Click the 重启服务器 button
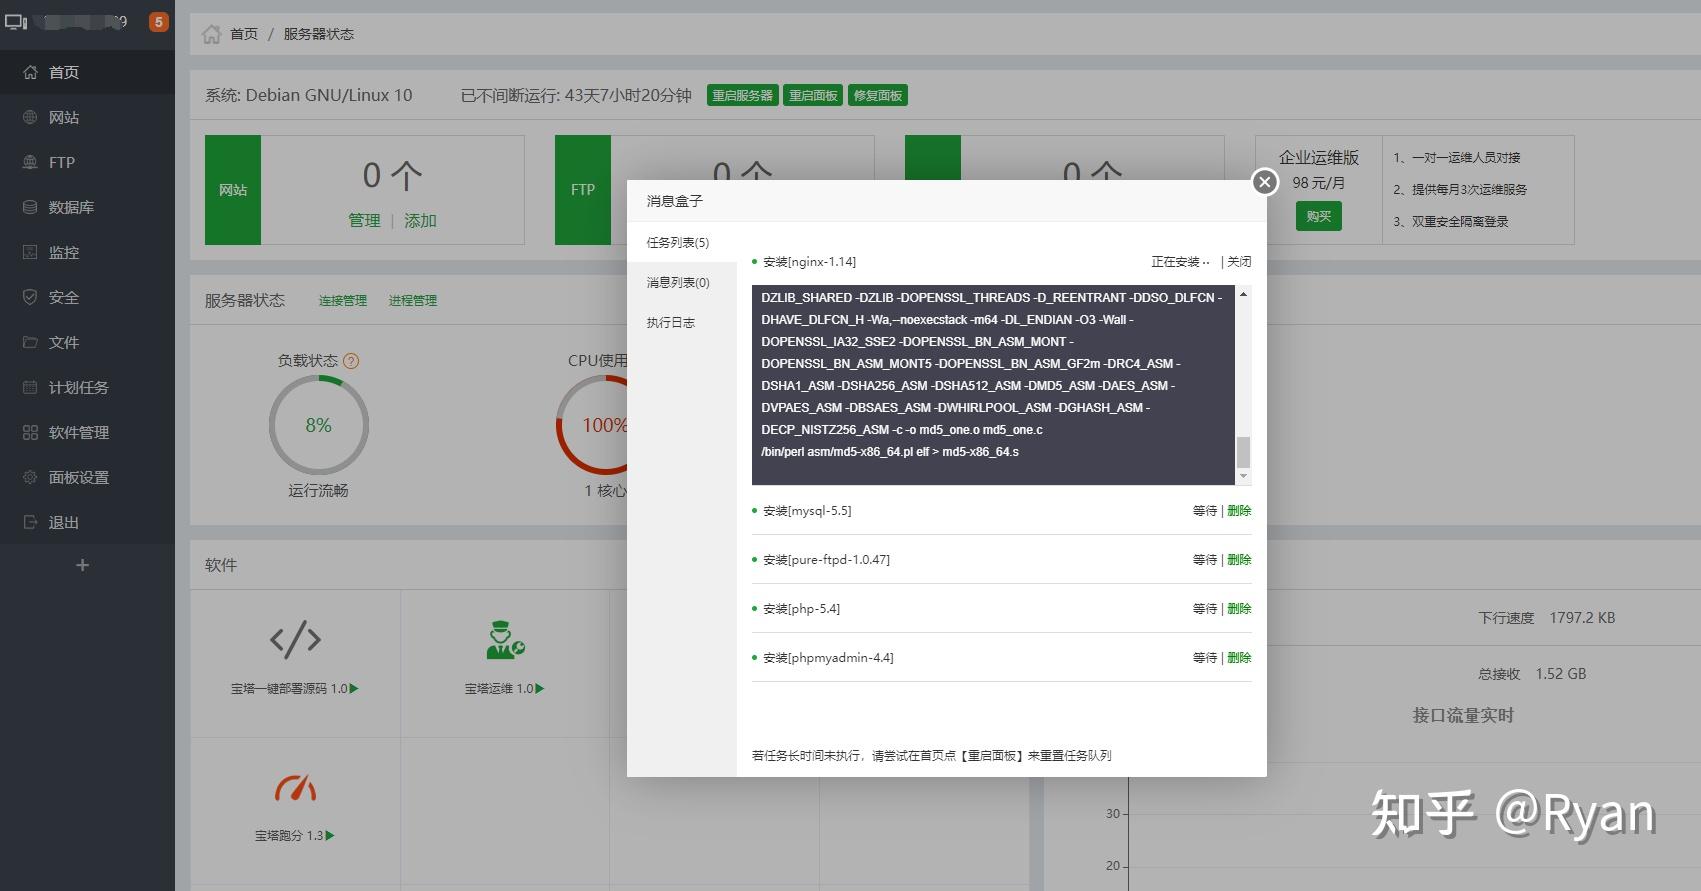Screen dimensions: 1701x891 [x=742, y=95]
